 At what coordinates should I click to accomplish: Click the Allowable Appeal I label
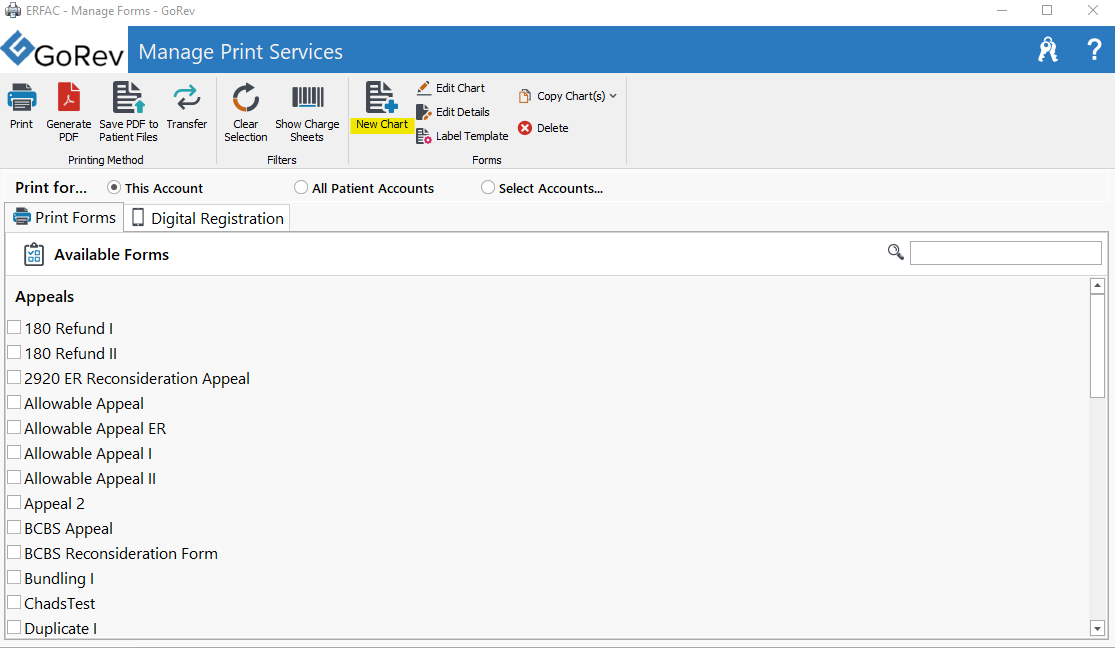(88, 454)
